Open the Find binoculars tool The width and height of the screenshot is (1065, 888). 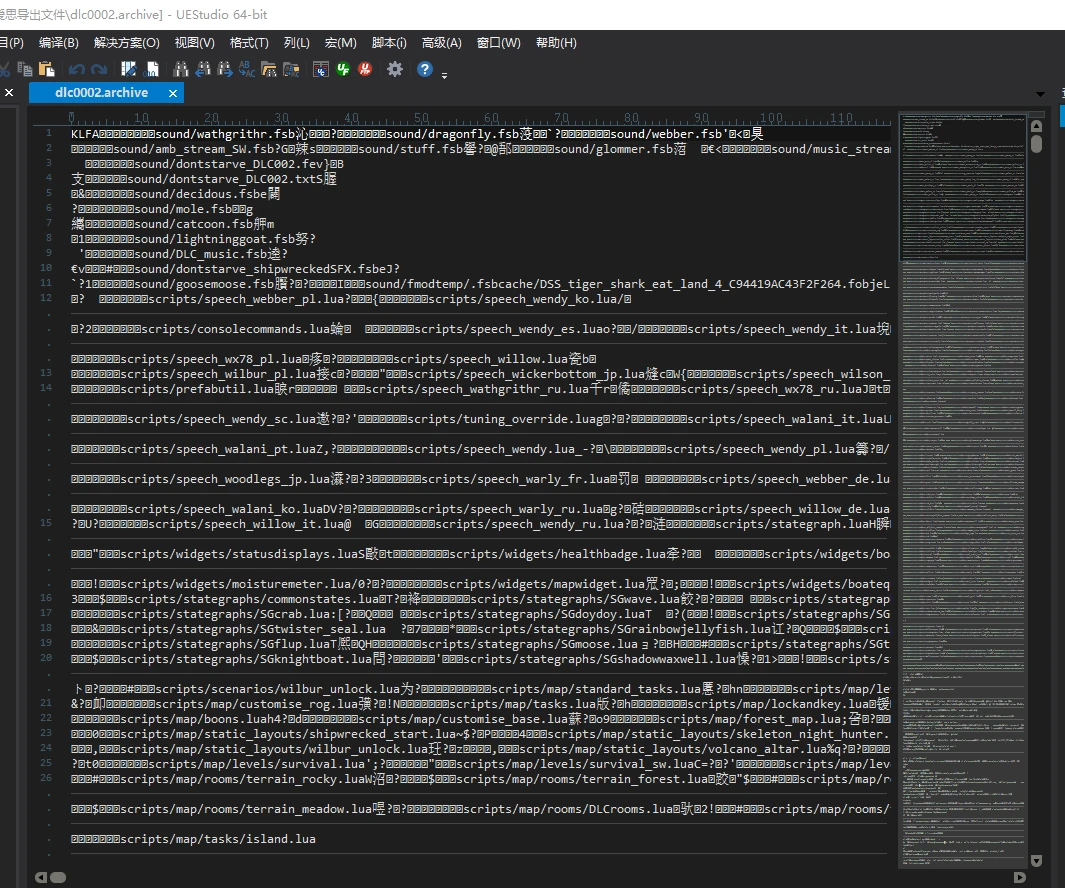click(181, 69)
